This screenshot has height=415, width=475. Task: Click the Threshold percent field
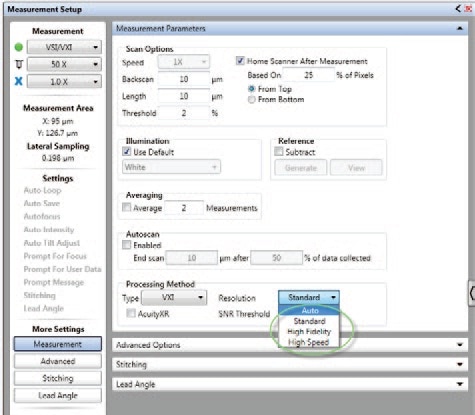pos(184,113)
